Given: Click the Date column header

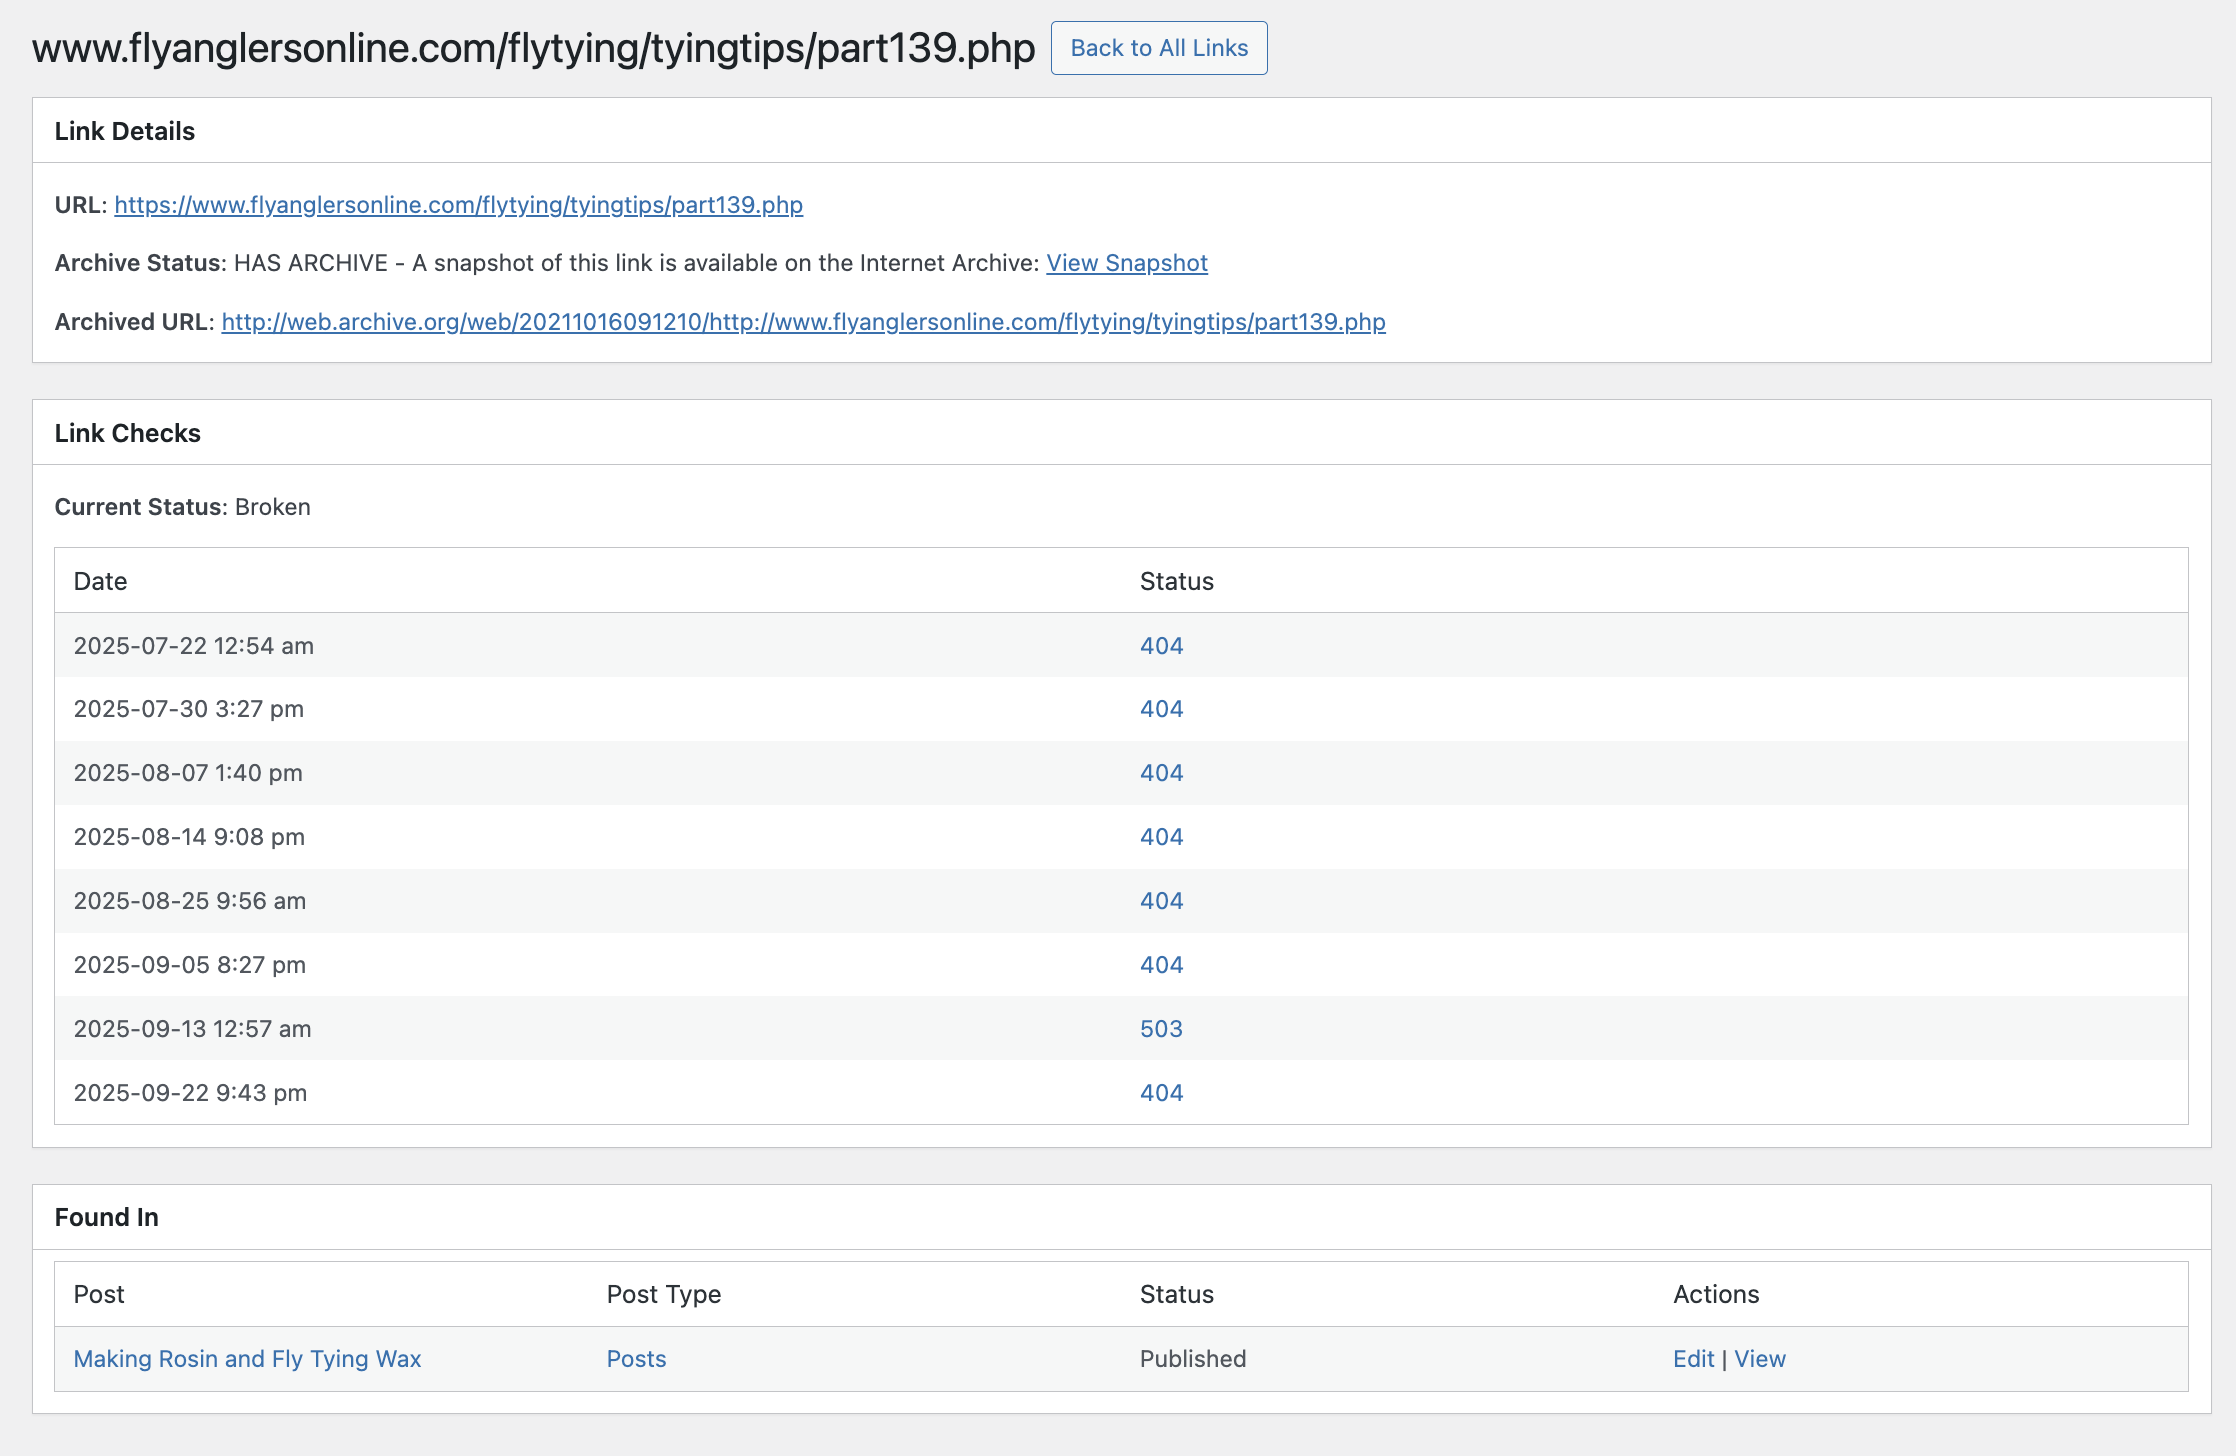Looking at the screenshot, I should tap(100, 581).
